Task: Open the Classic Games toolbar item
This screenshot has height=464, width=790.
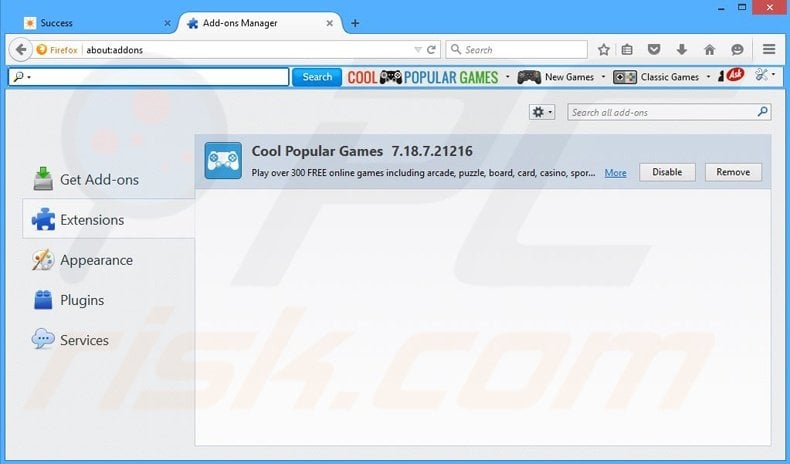Action: pyautogui.click(x=656, y=77)
